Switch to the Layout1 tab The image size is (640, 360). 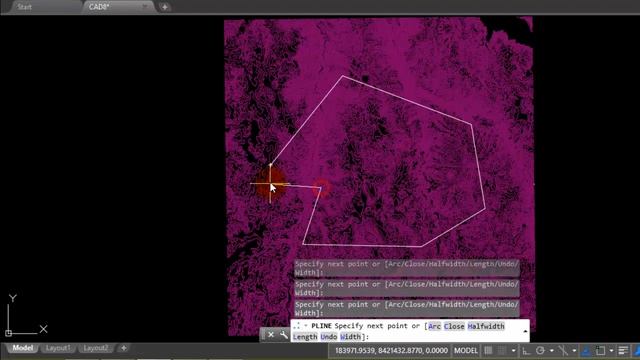pos(58,348)
